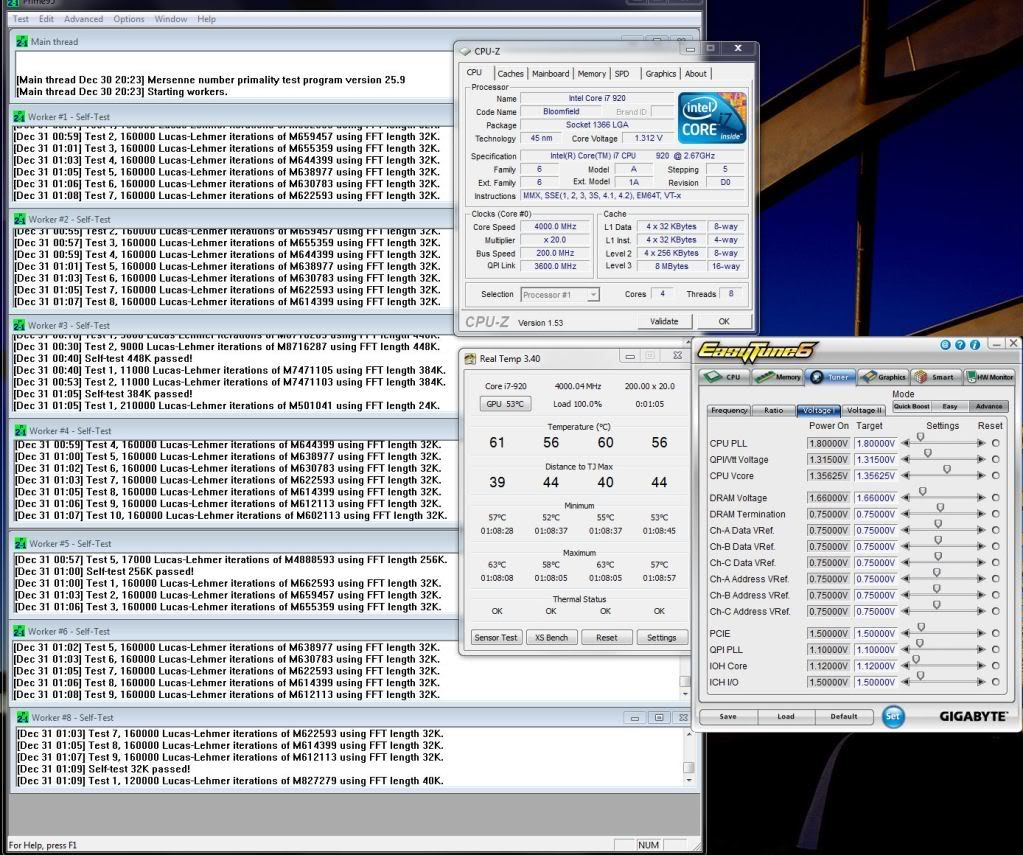Click the Worker #8 Self-Test window icon
Viewport: 1023px width, 855px height.
point(23,717)
